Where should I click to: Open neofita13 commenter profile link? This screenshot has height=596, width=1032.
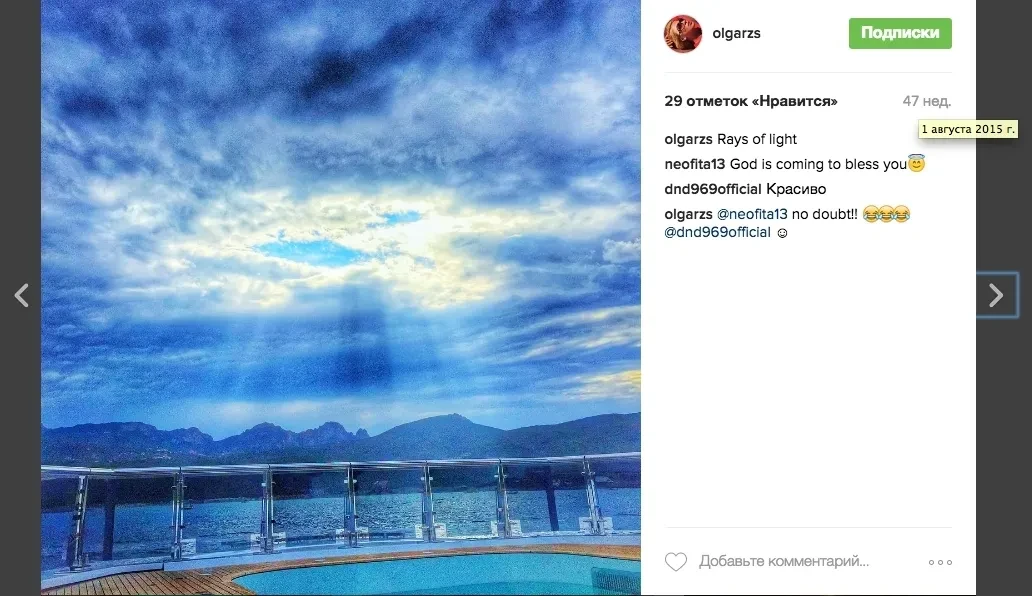click(694, 164)
